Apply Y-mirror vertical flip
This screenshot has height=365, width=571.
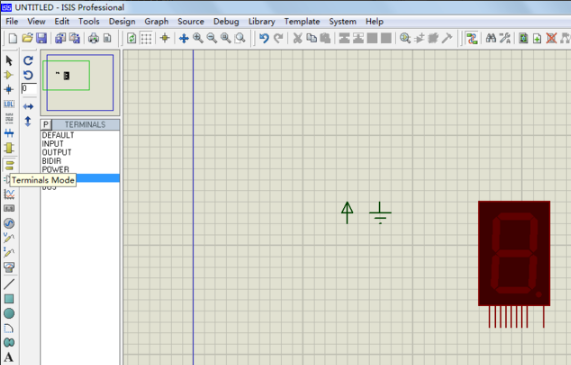(x=28, y=121)
